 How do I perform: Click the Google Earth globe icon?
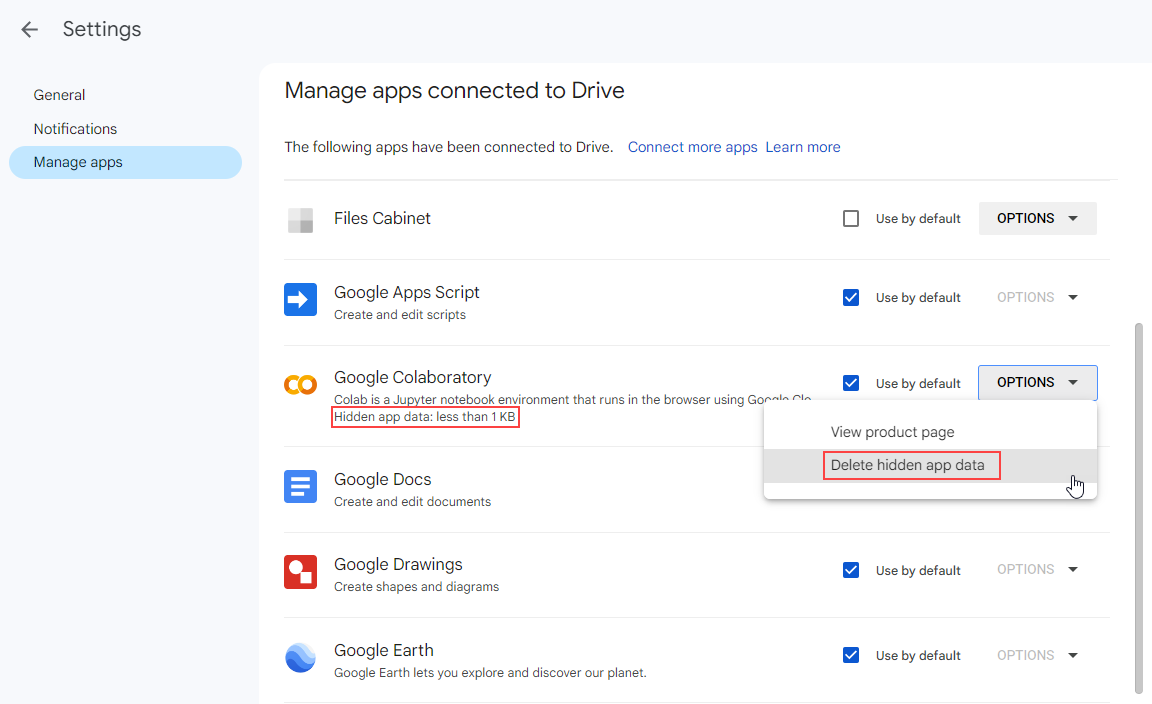pyautogui.click(x=300, y=657)
